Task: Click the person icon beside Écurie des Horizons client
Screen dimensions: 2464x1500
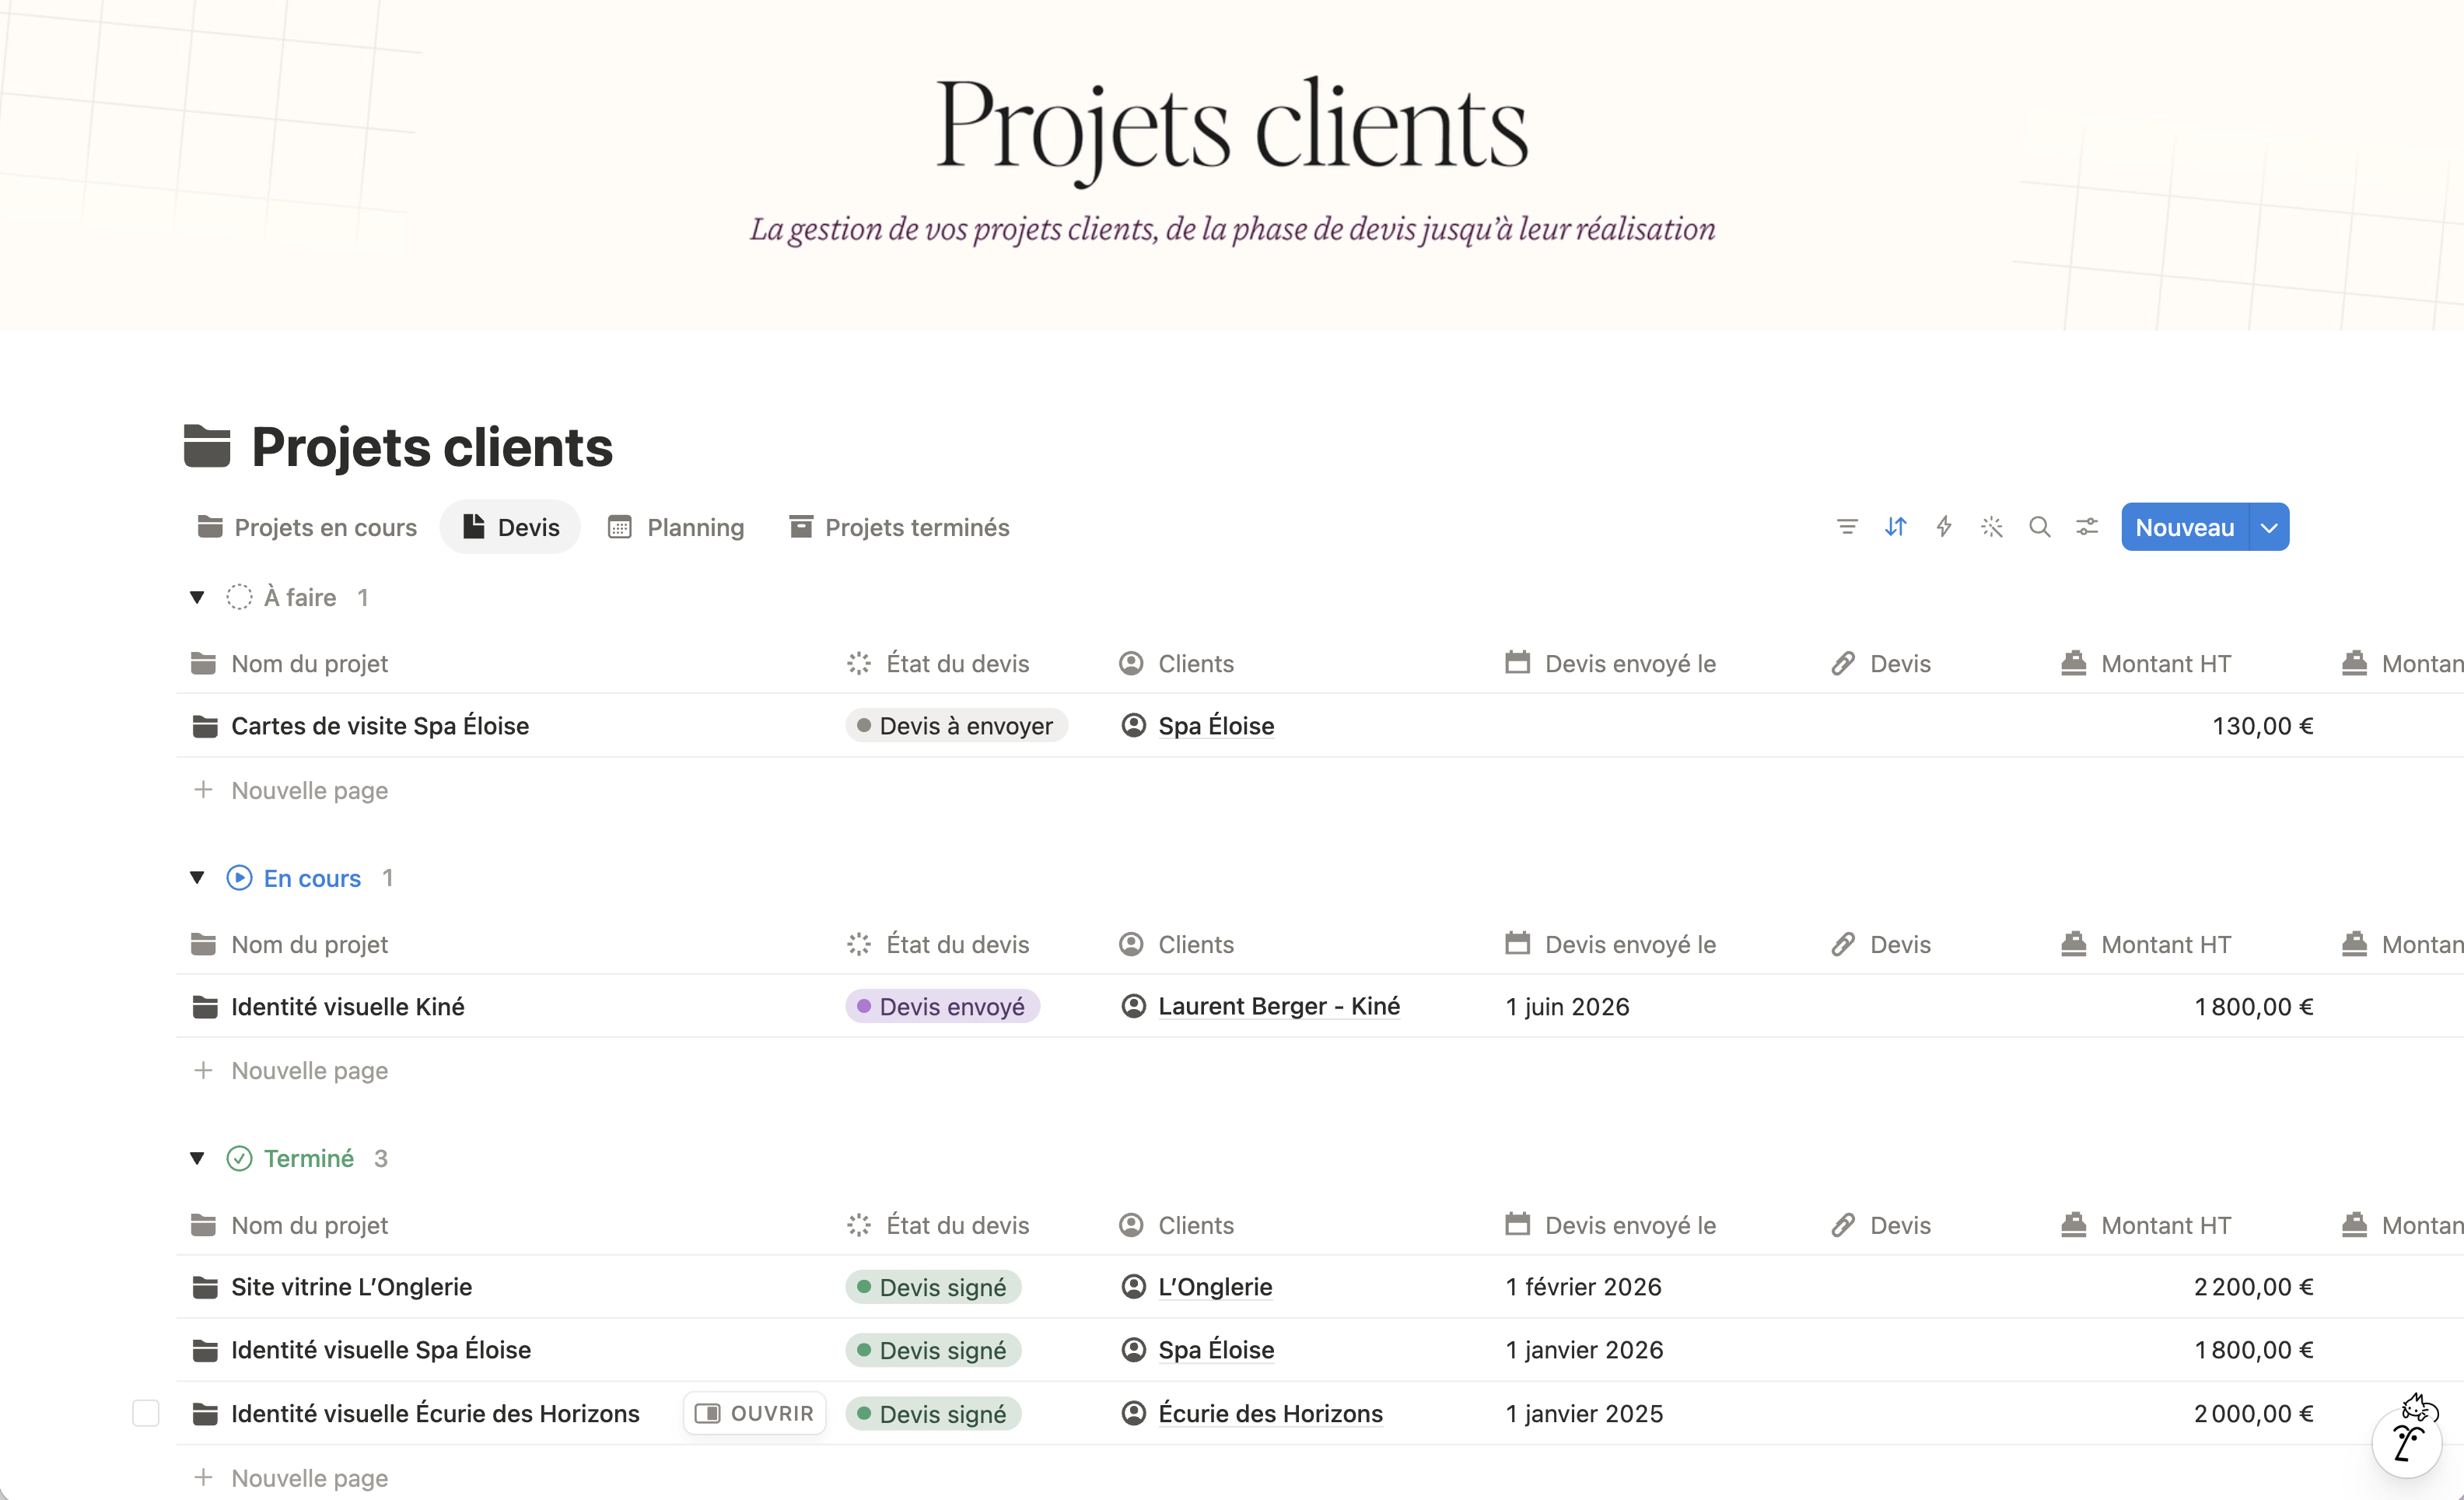Action: tap(1133, 1413)
